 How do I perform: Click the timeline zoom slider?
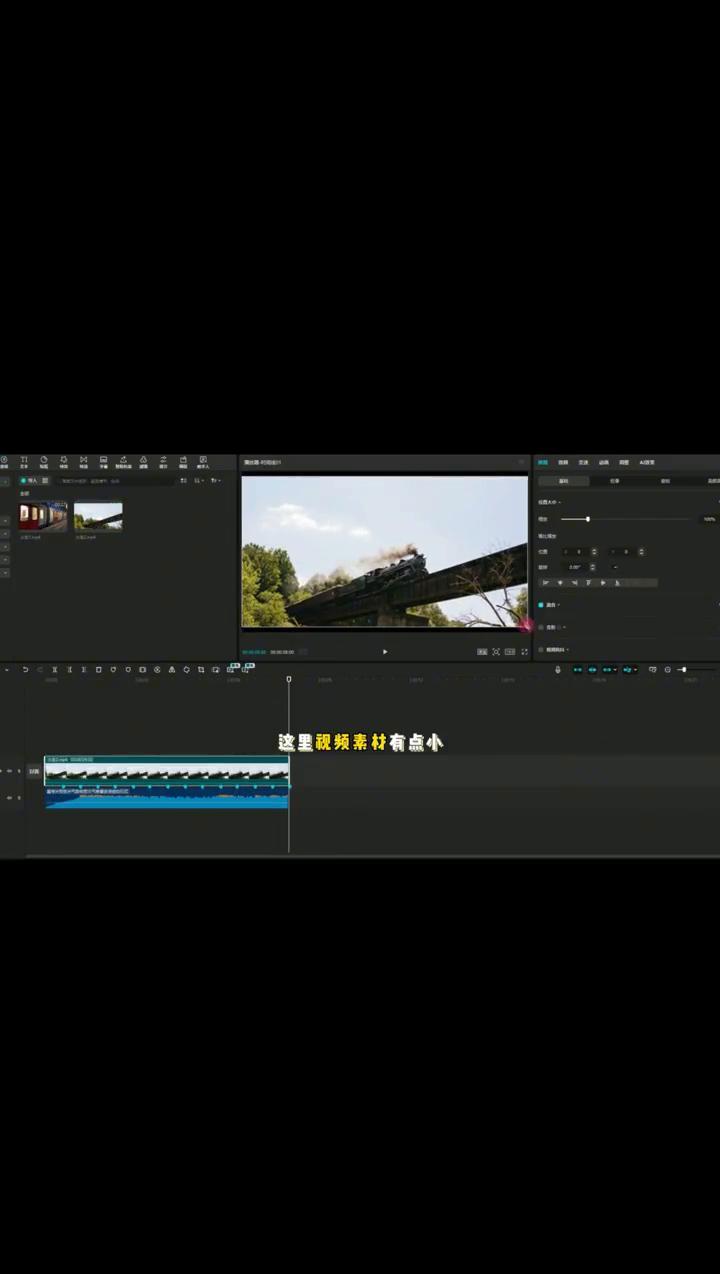(683, 669)
